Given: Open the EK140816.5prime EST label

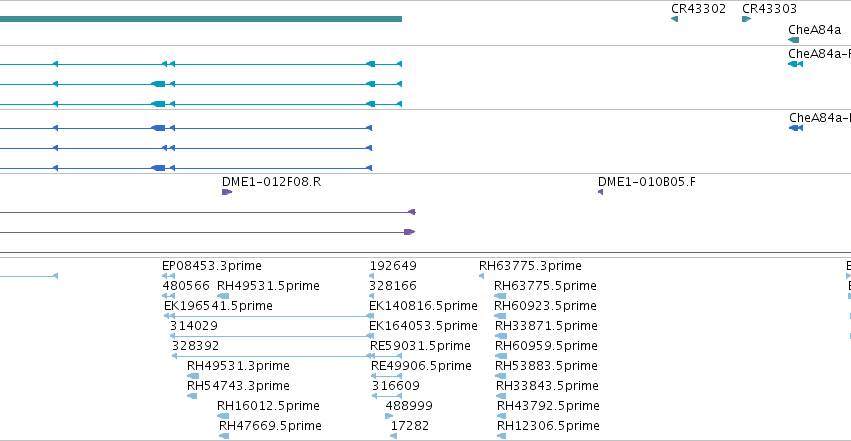Looking at the screenshot, I should (423, 306).
